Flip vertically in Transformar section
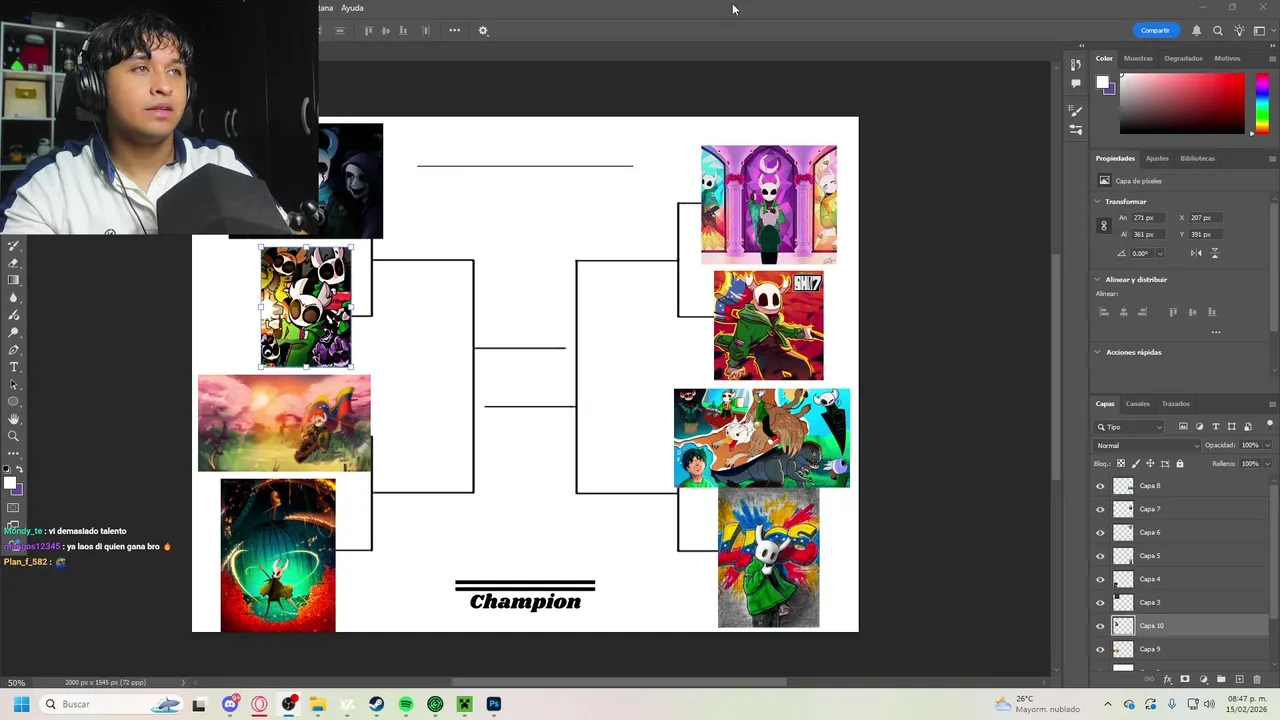Viewport: 1280px width, 720px height. click(1214, 253)
